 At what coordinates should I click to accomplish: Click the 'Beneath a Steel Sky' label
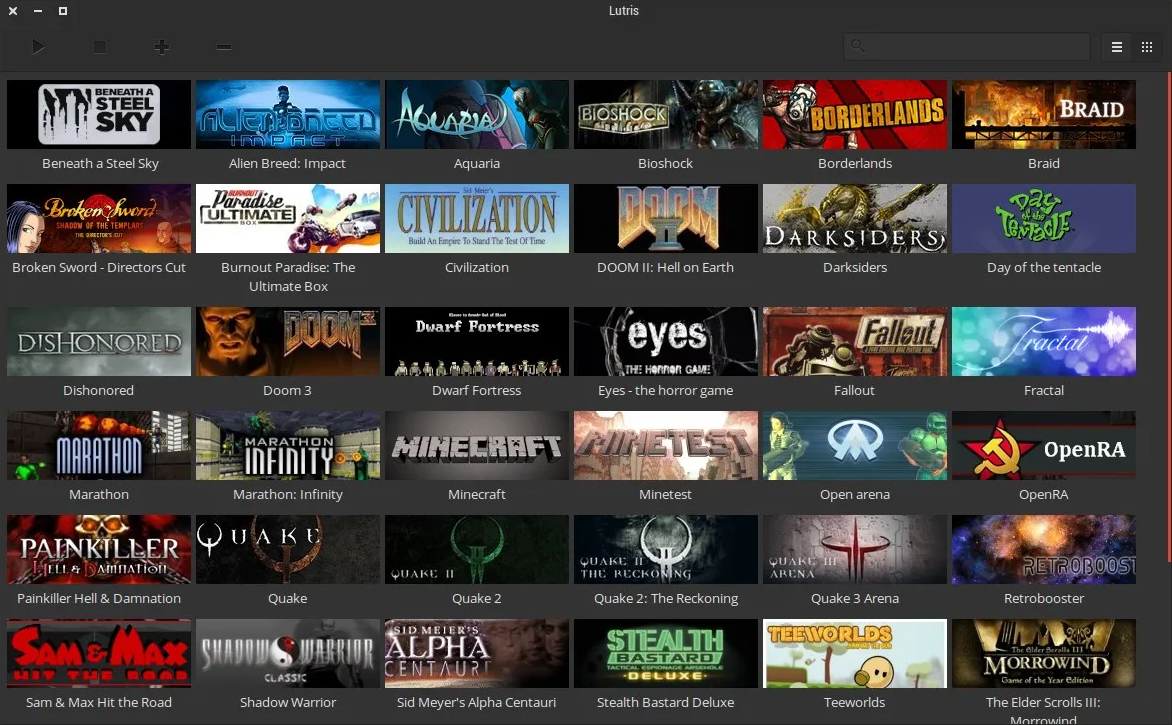[x=100, y=163]
